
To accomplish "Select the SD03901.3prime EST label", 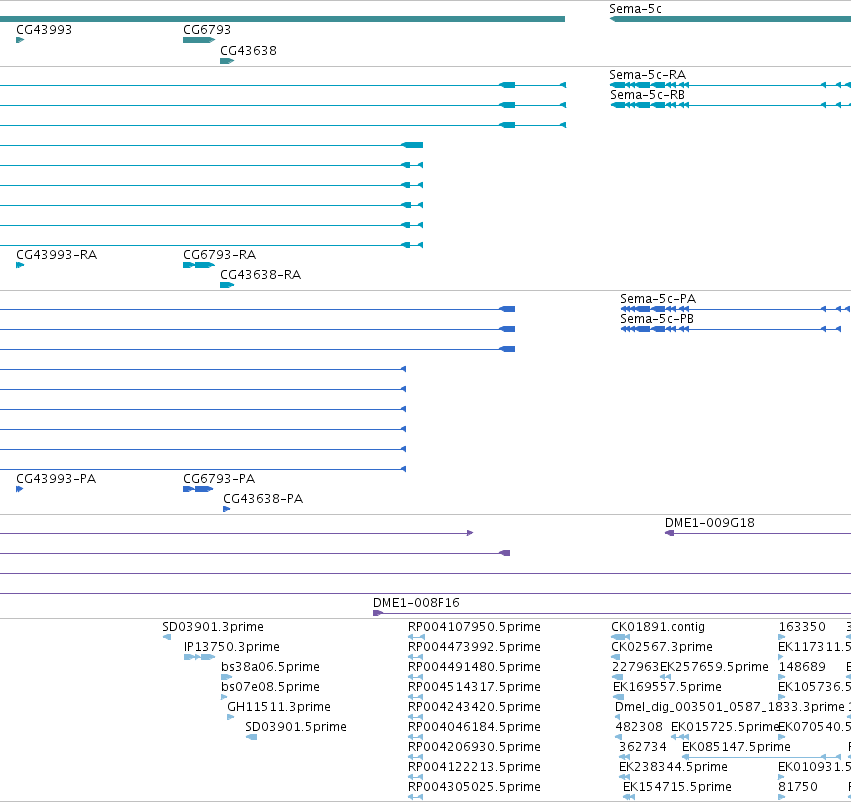I will tap(213, 627).
